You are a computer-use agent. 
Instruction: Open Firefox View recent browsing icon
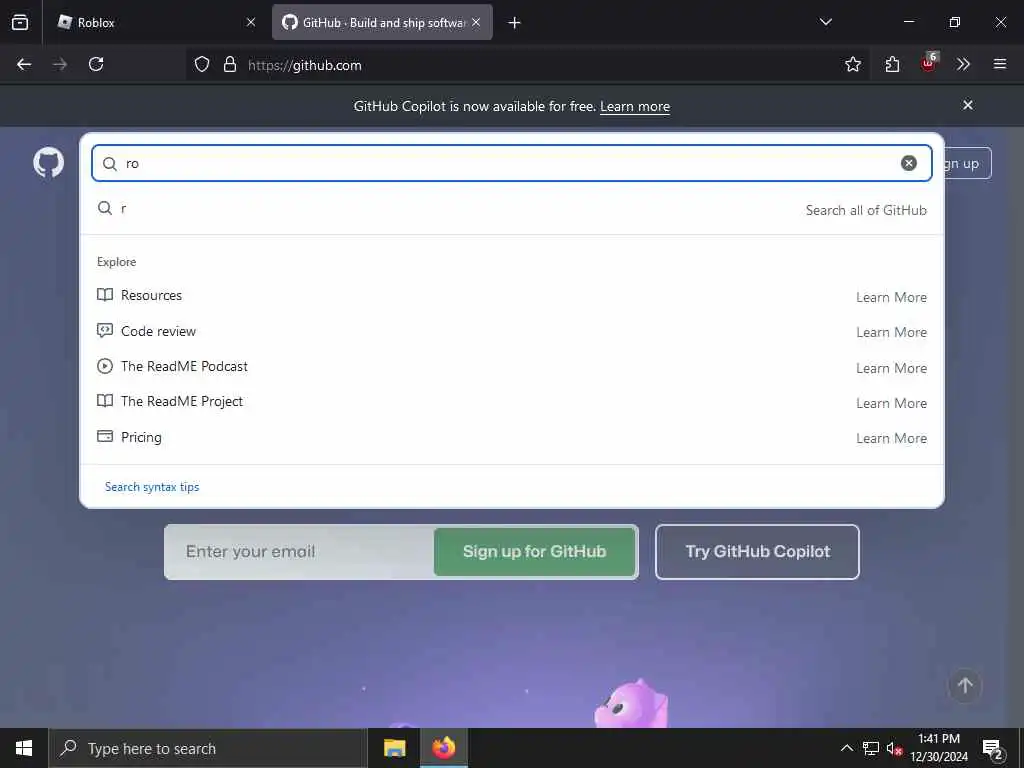[x=20, y=22]
